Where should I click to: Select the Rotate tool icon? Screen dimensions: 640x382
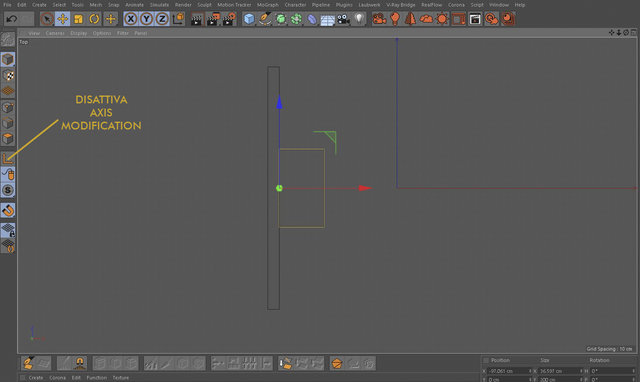tap(94, 19)
